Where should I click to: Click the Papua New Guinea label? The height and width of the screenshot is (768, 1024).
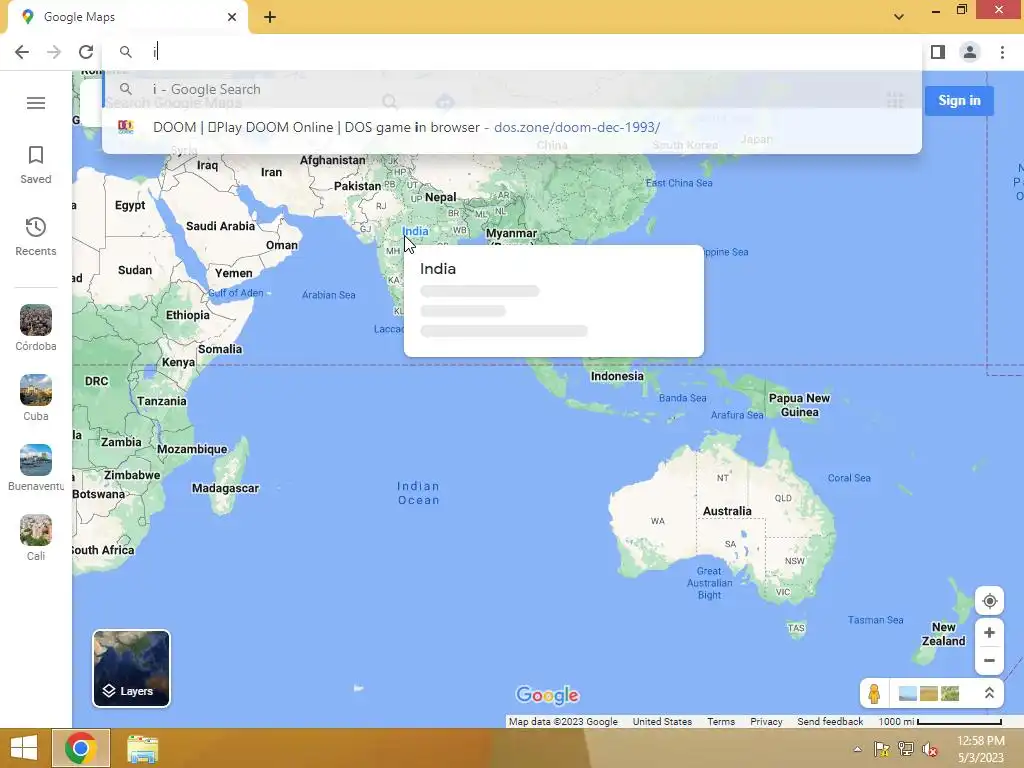click(799, 405)
